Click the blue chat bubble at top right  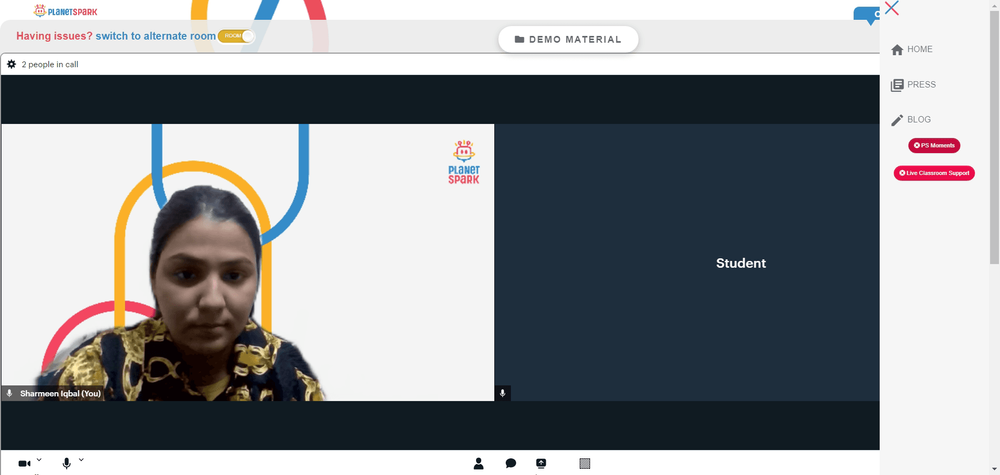[x=867, y=15]
